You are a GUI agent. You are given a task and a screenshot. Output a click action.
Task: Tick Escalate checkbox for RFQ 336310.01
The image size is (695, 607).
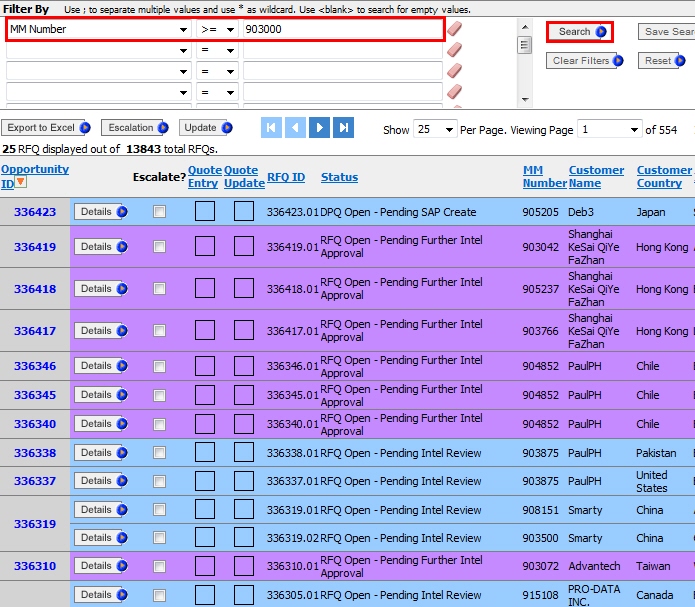click(x=160, y=566)
